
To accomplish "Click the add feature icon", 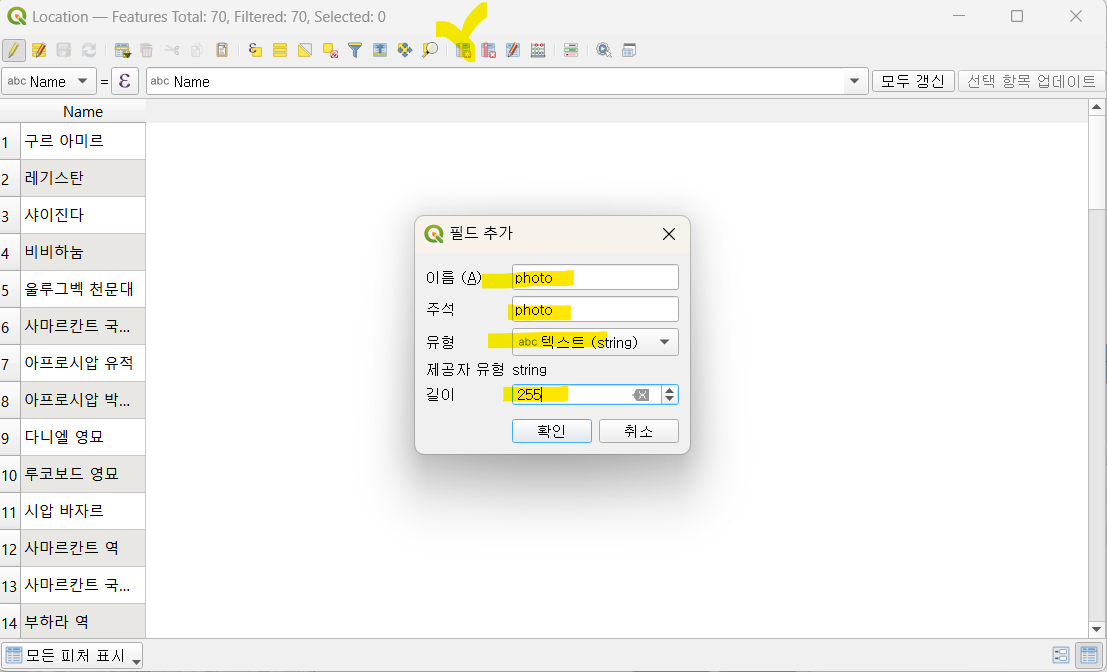I will [122, 50].
